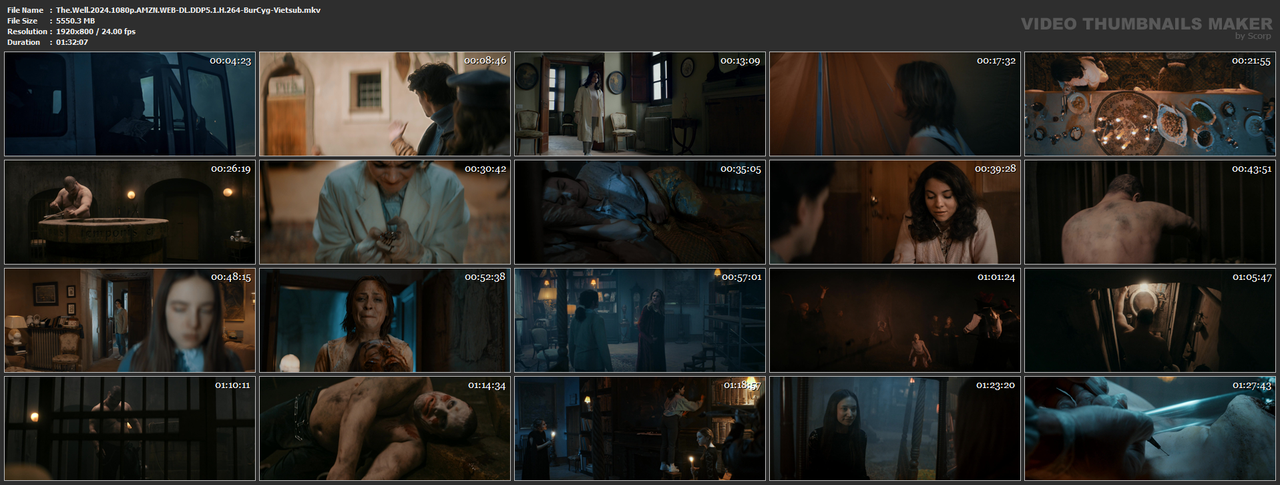Select the thumbnail at 01:10:11
This screenshot has width=1280, height=485.
tap(130, 428)
